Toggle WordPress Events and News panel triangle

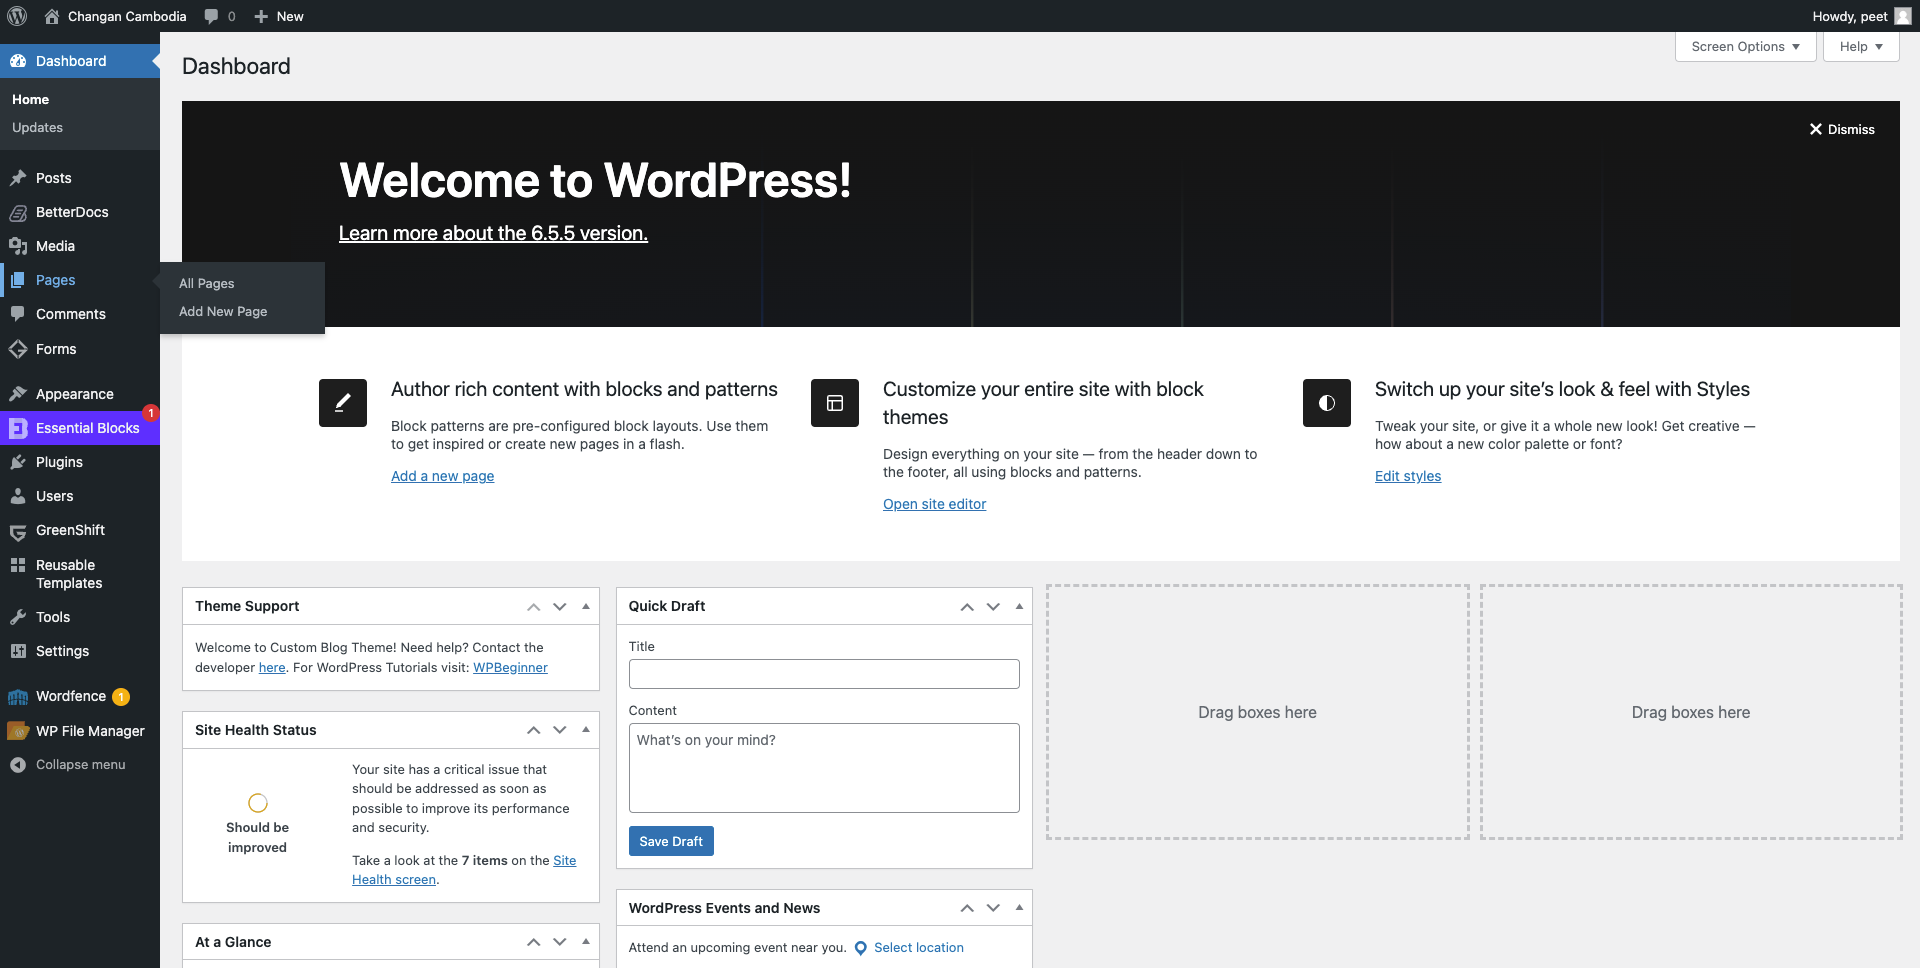[x=1019, y=908]
